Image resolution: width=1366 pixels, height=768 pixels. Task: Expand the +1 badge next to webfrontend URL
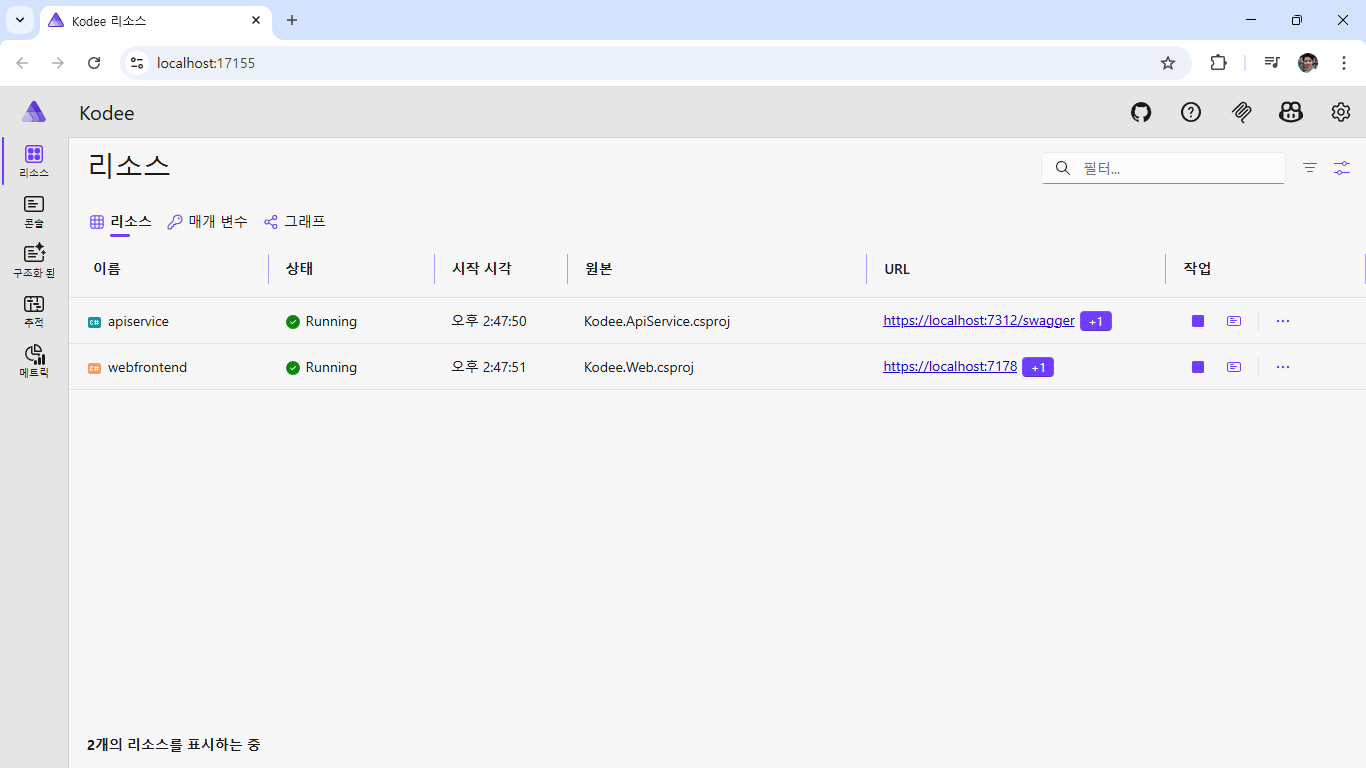(x=1038, y=367)
